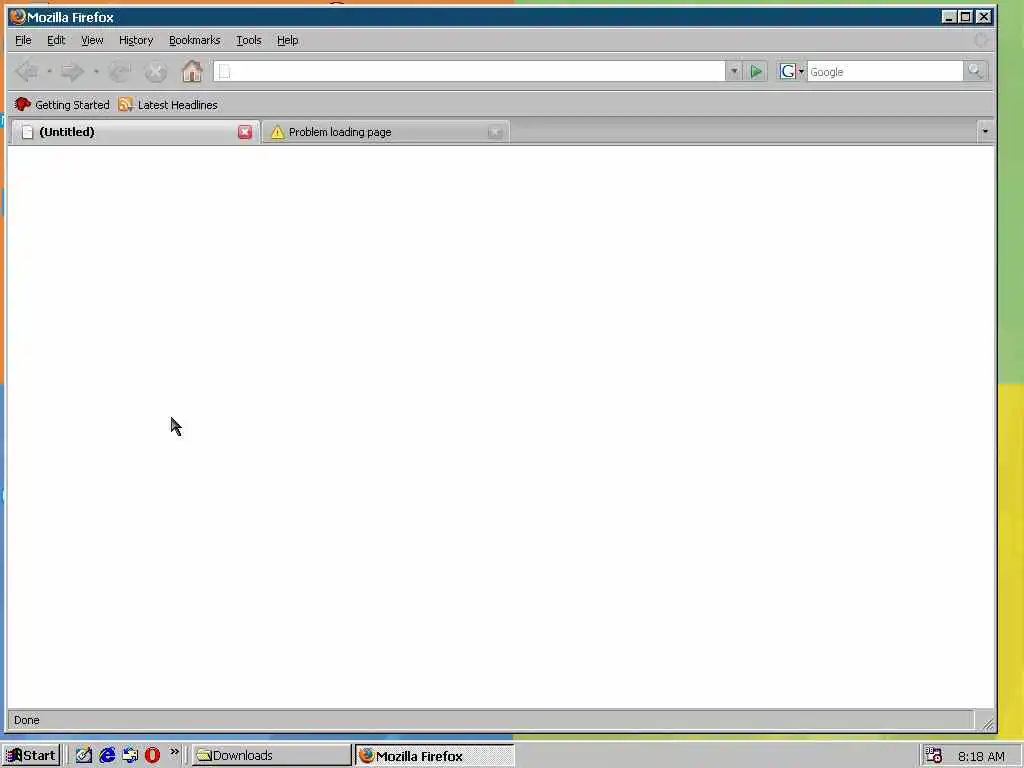Open the History menu

point(136,40)
